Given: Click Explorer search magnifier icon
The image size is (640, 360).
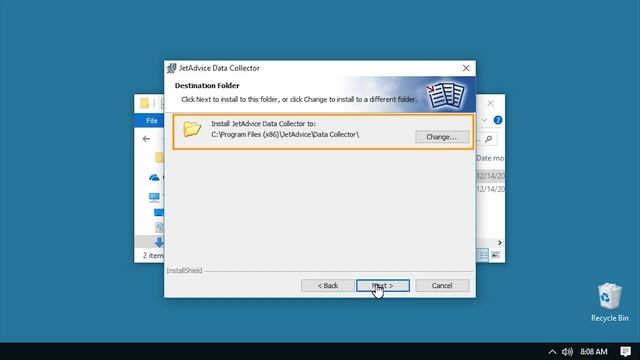Looking at the screenshot, I should click(x=488, y=139).
